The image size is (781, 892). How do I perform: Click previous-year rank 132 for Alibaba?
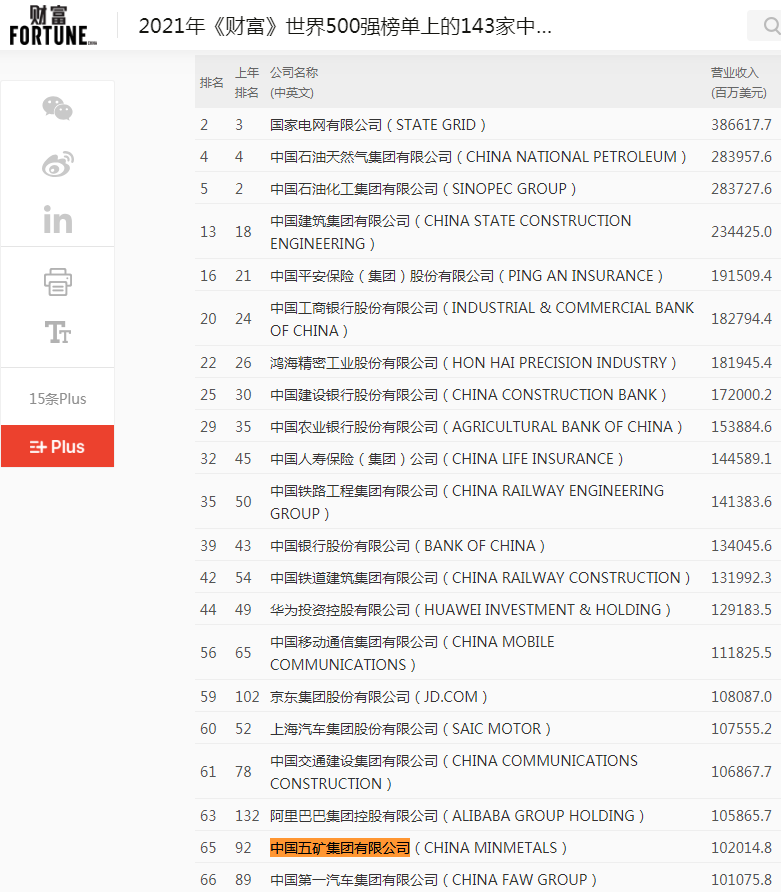(247, 815)
